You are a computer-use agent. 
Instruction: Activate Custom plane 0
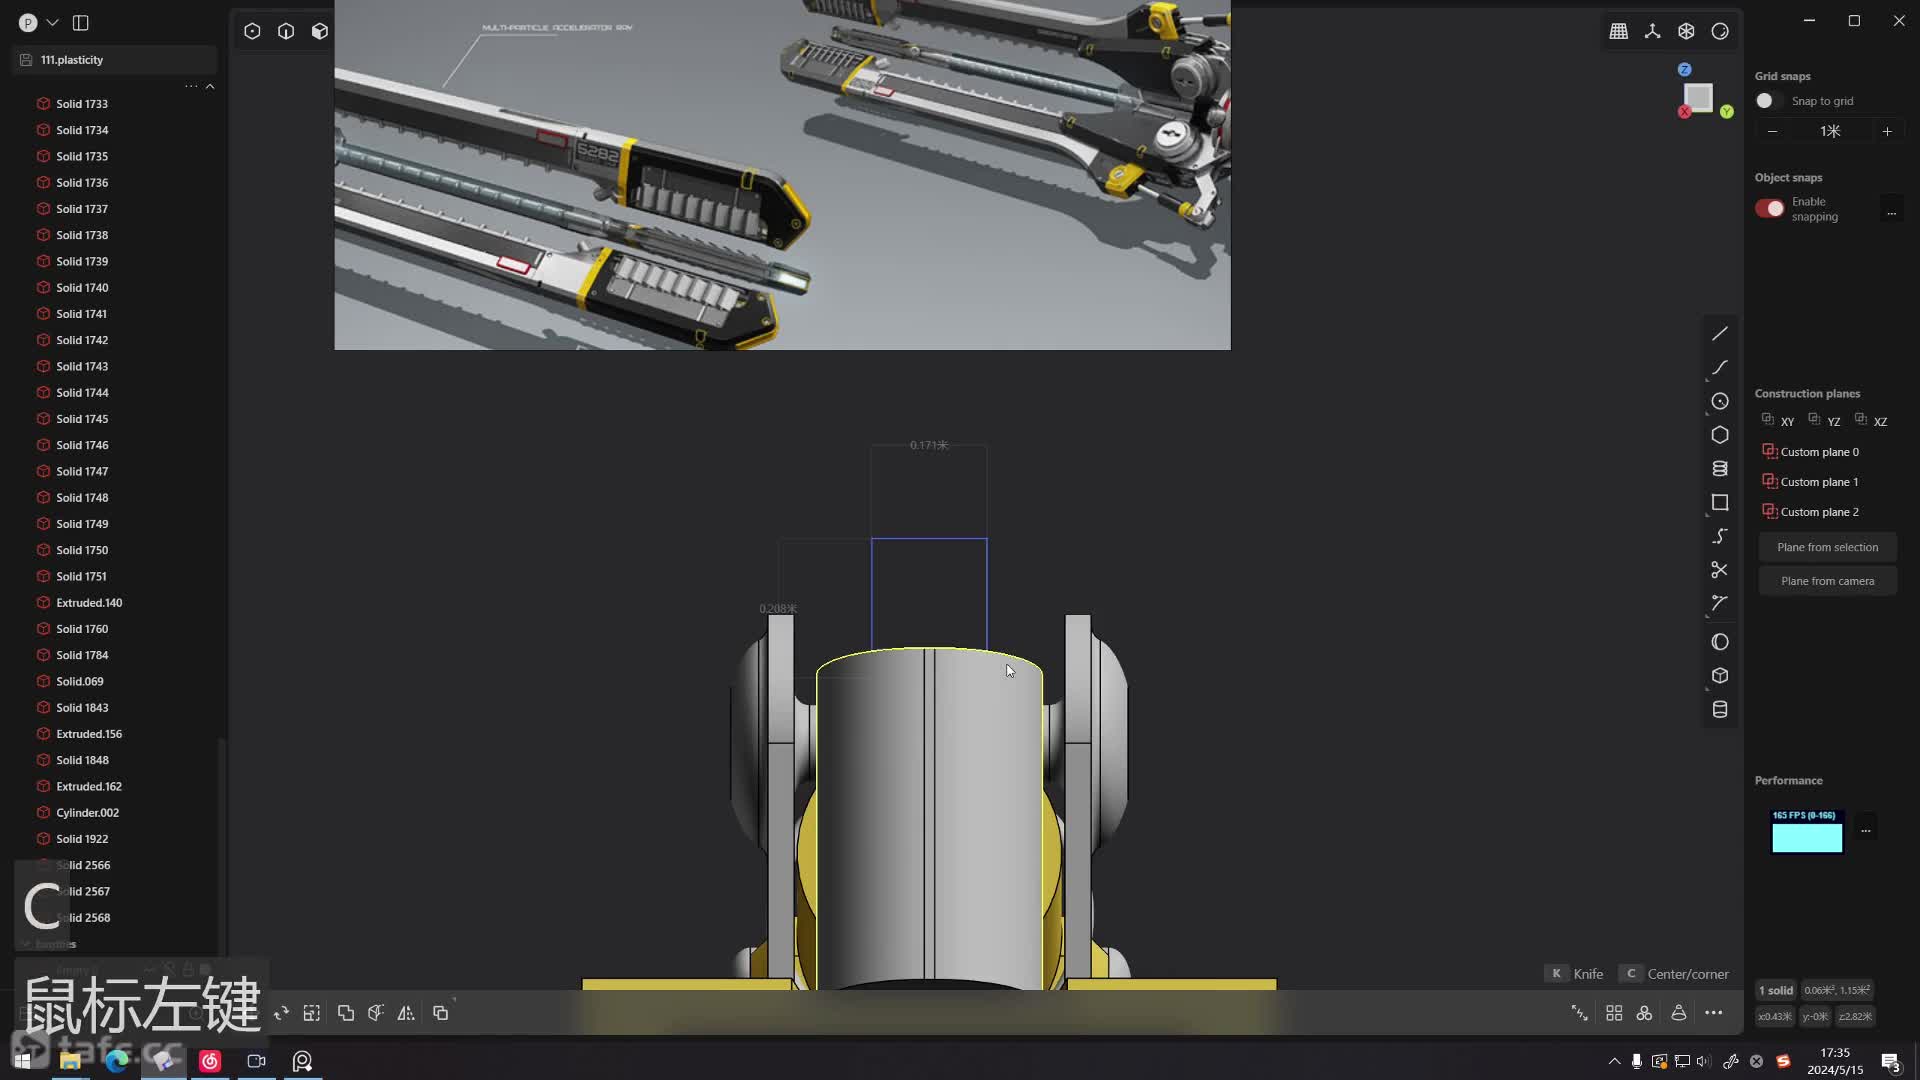coord(1811,452)
